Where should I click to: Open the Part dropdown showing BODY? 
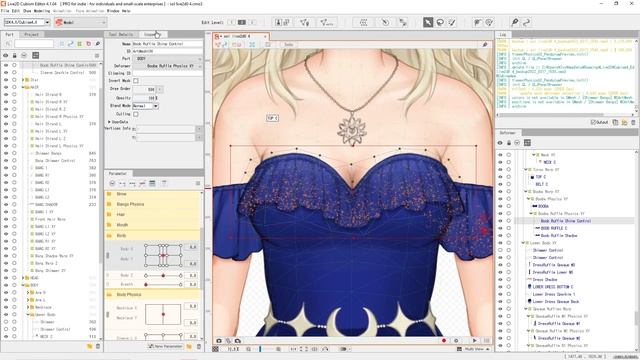(x=167, y=58)
